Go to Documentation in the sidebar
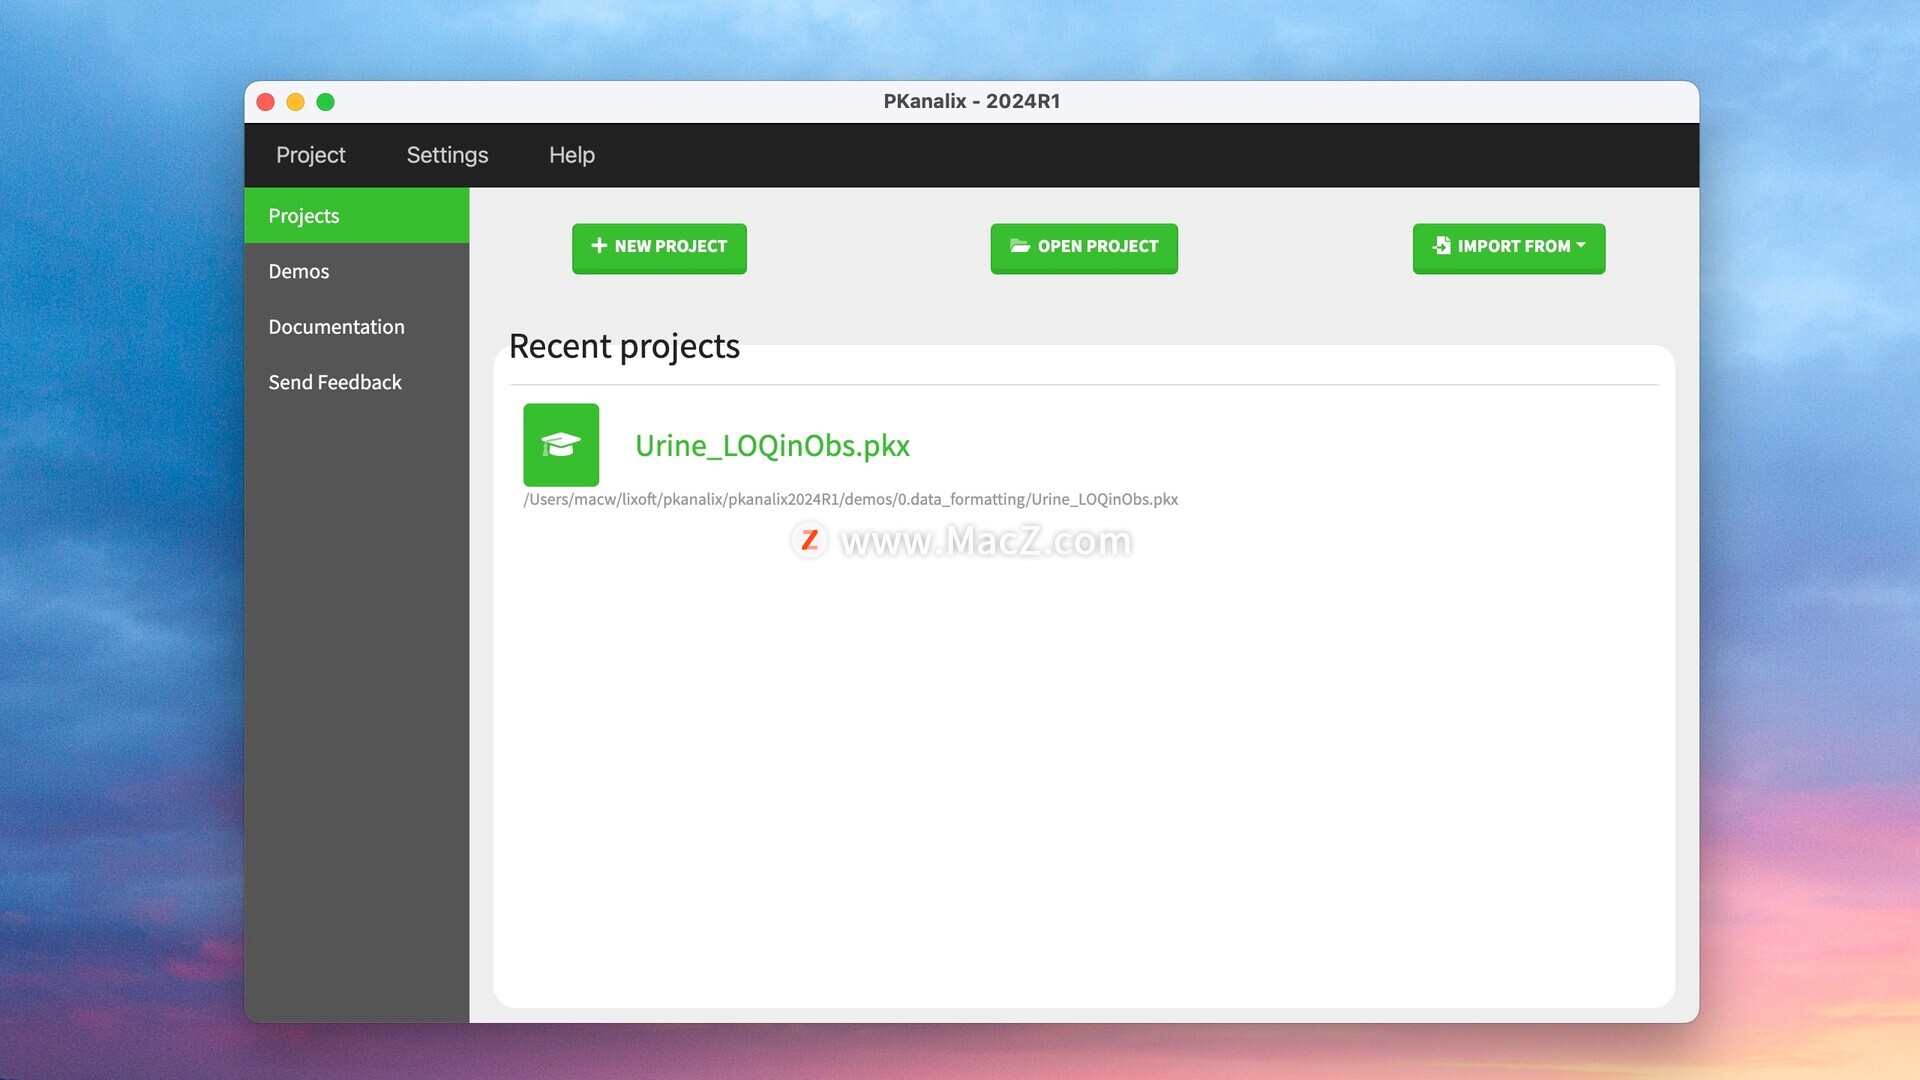Screen dimensions: 1920x1080 336,327
